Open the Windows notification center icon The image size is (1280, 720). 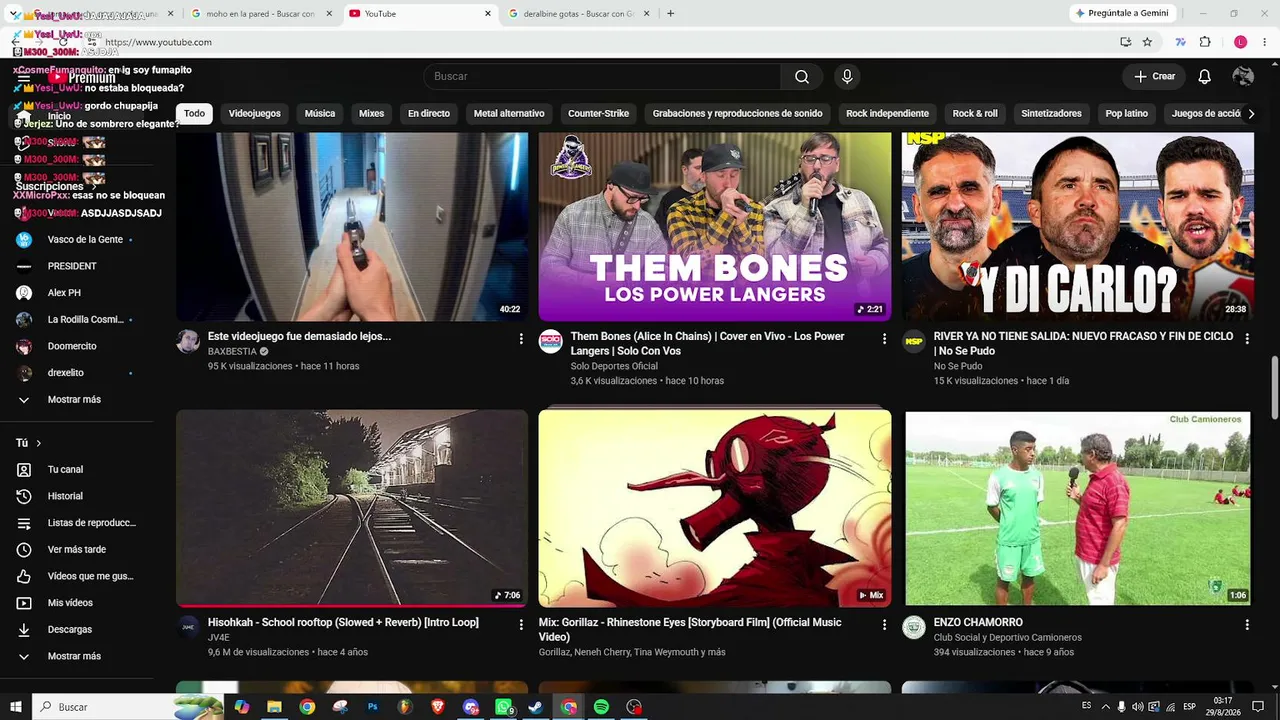pyautogui.click(x=1258, y=707)
